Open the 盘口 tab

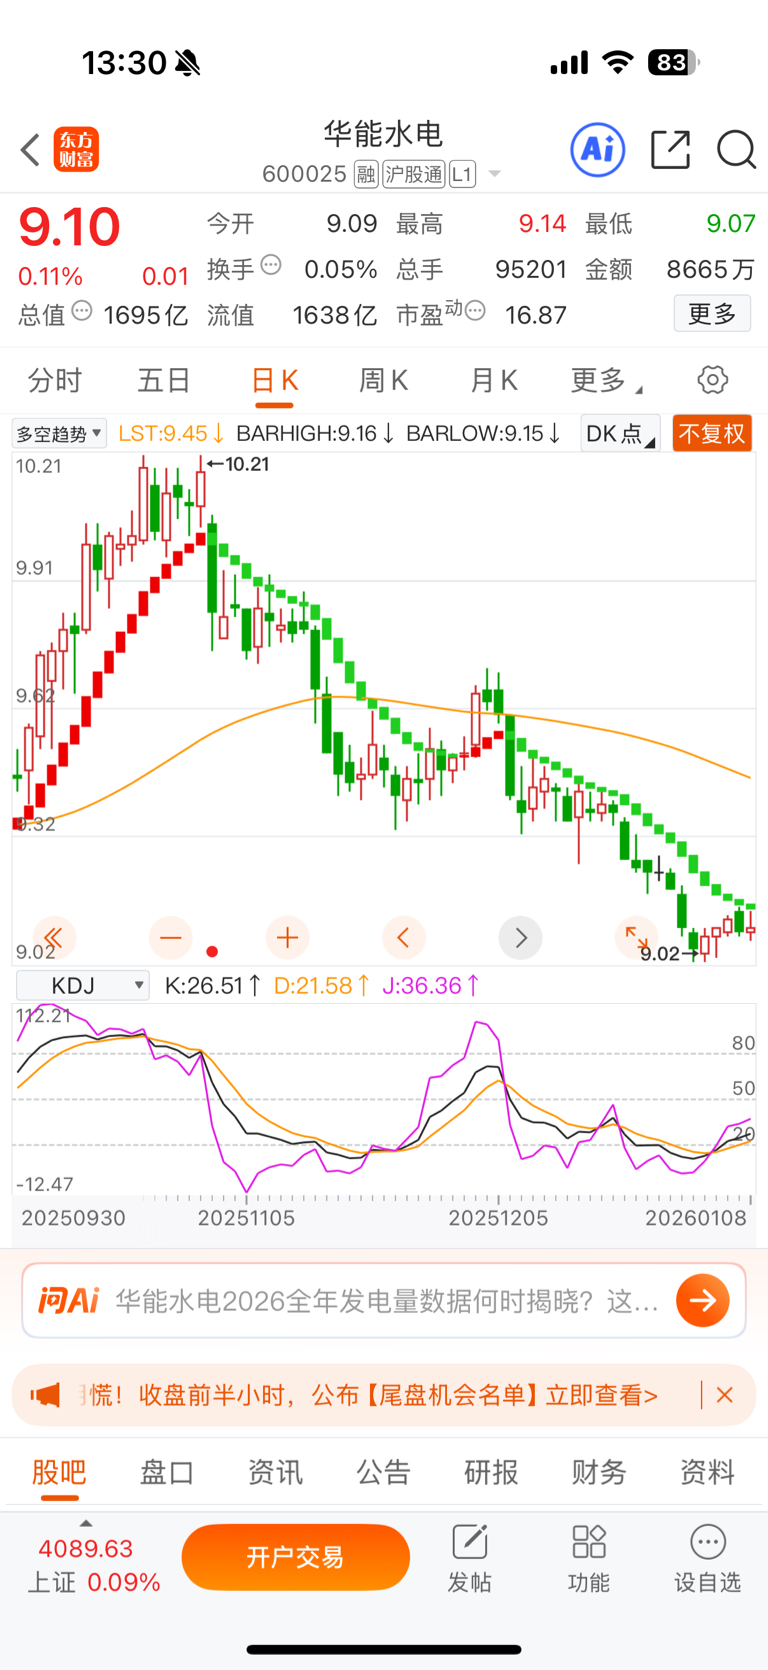point(167,1472)
